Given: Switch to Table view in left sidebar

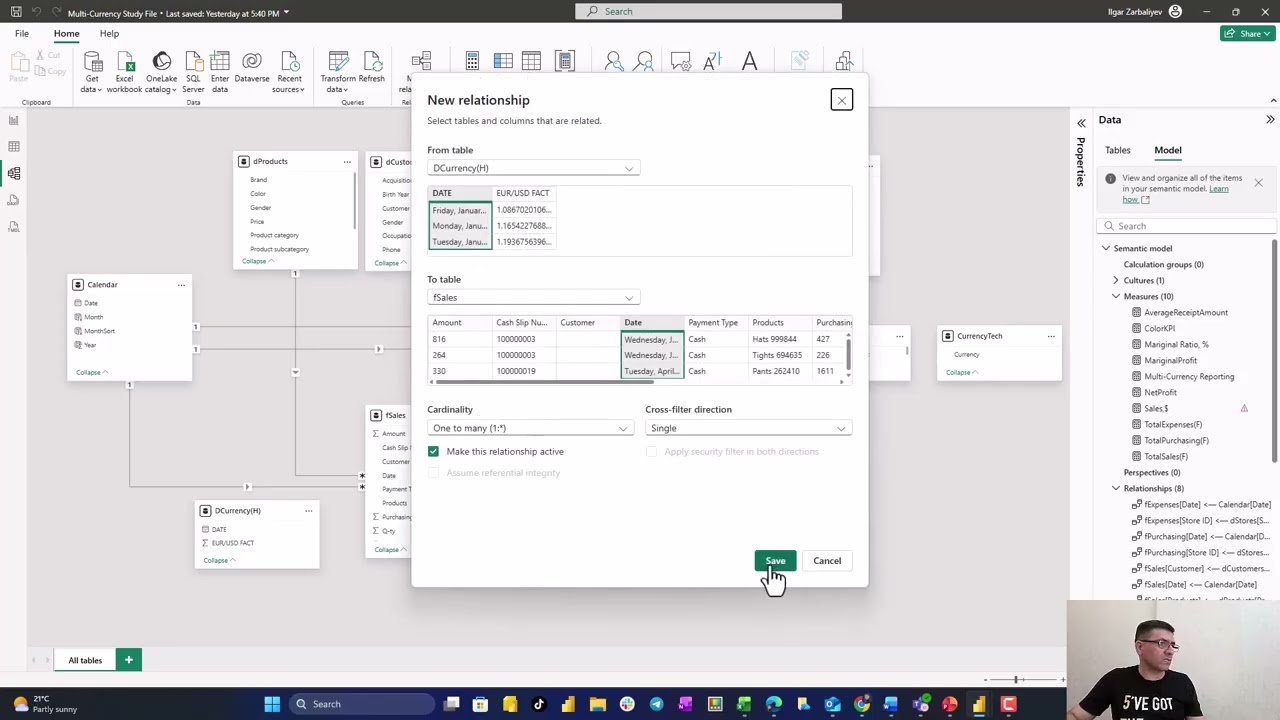Looking at the screenshot, I should click(14, 147).
